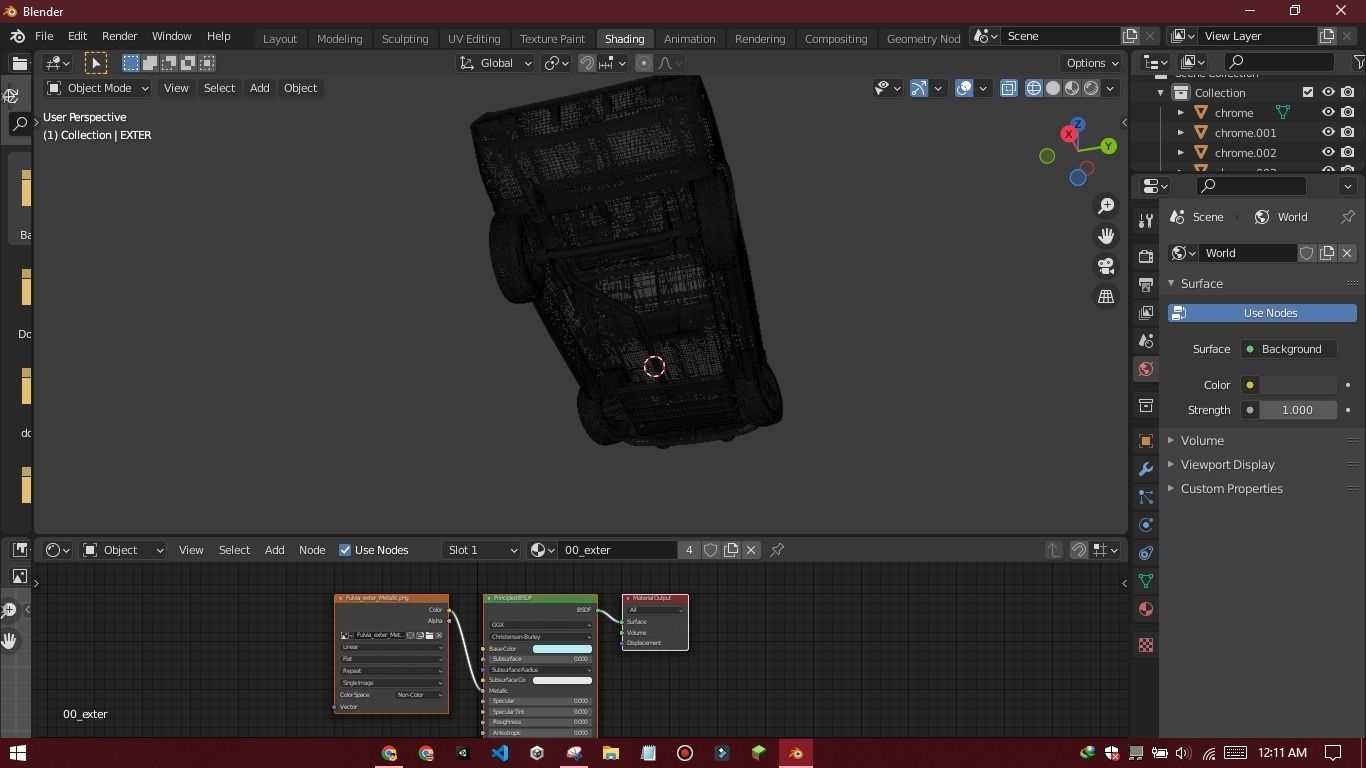The height and width of the screenshot is (768, 1366).
Task: Open the Material properties tab
Action: (x=1146, y=609)
